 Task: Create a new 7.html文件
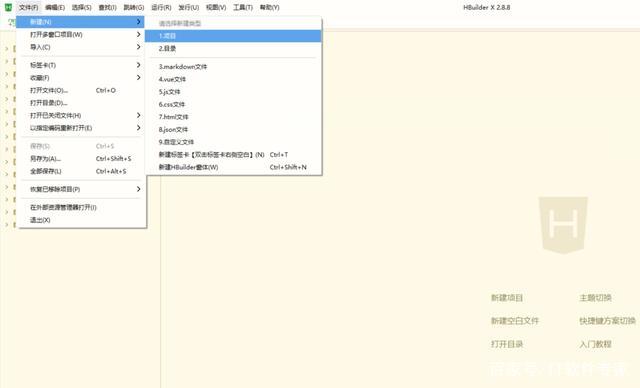coord(233,117)
